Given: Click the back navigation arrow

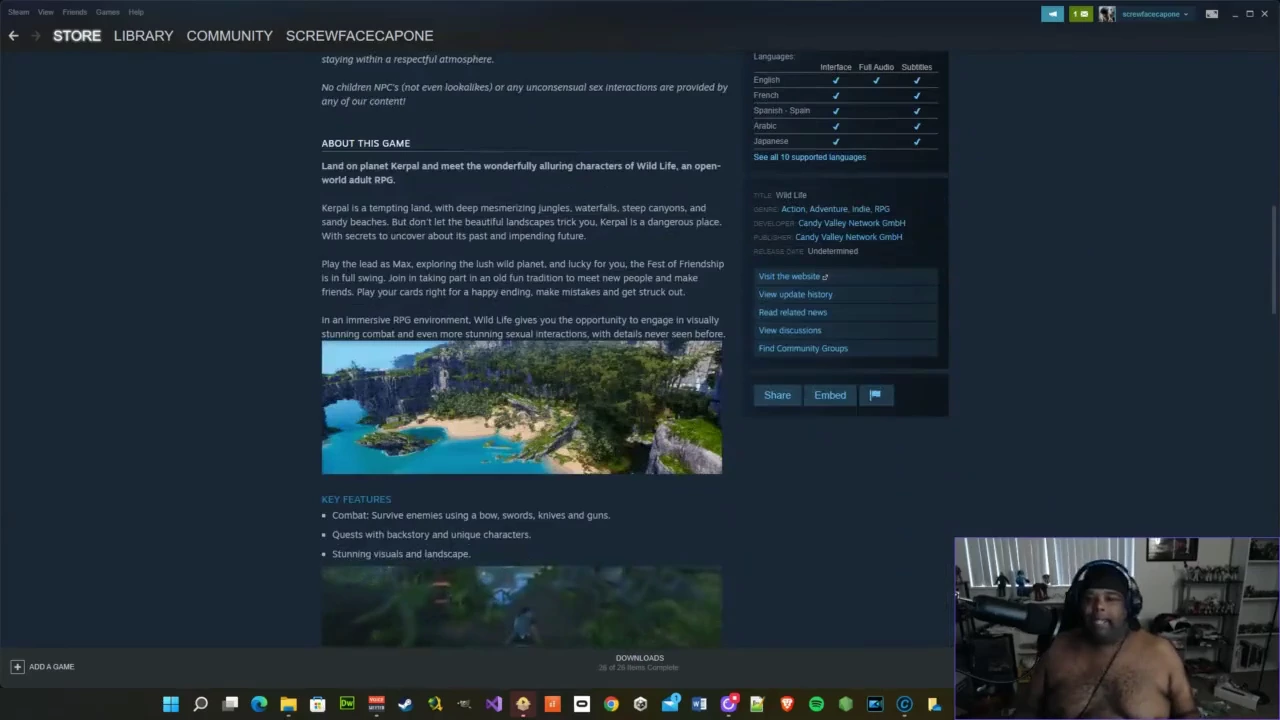Looking at the screenshot, I should [x=13, y=36].
